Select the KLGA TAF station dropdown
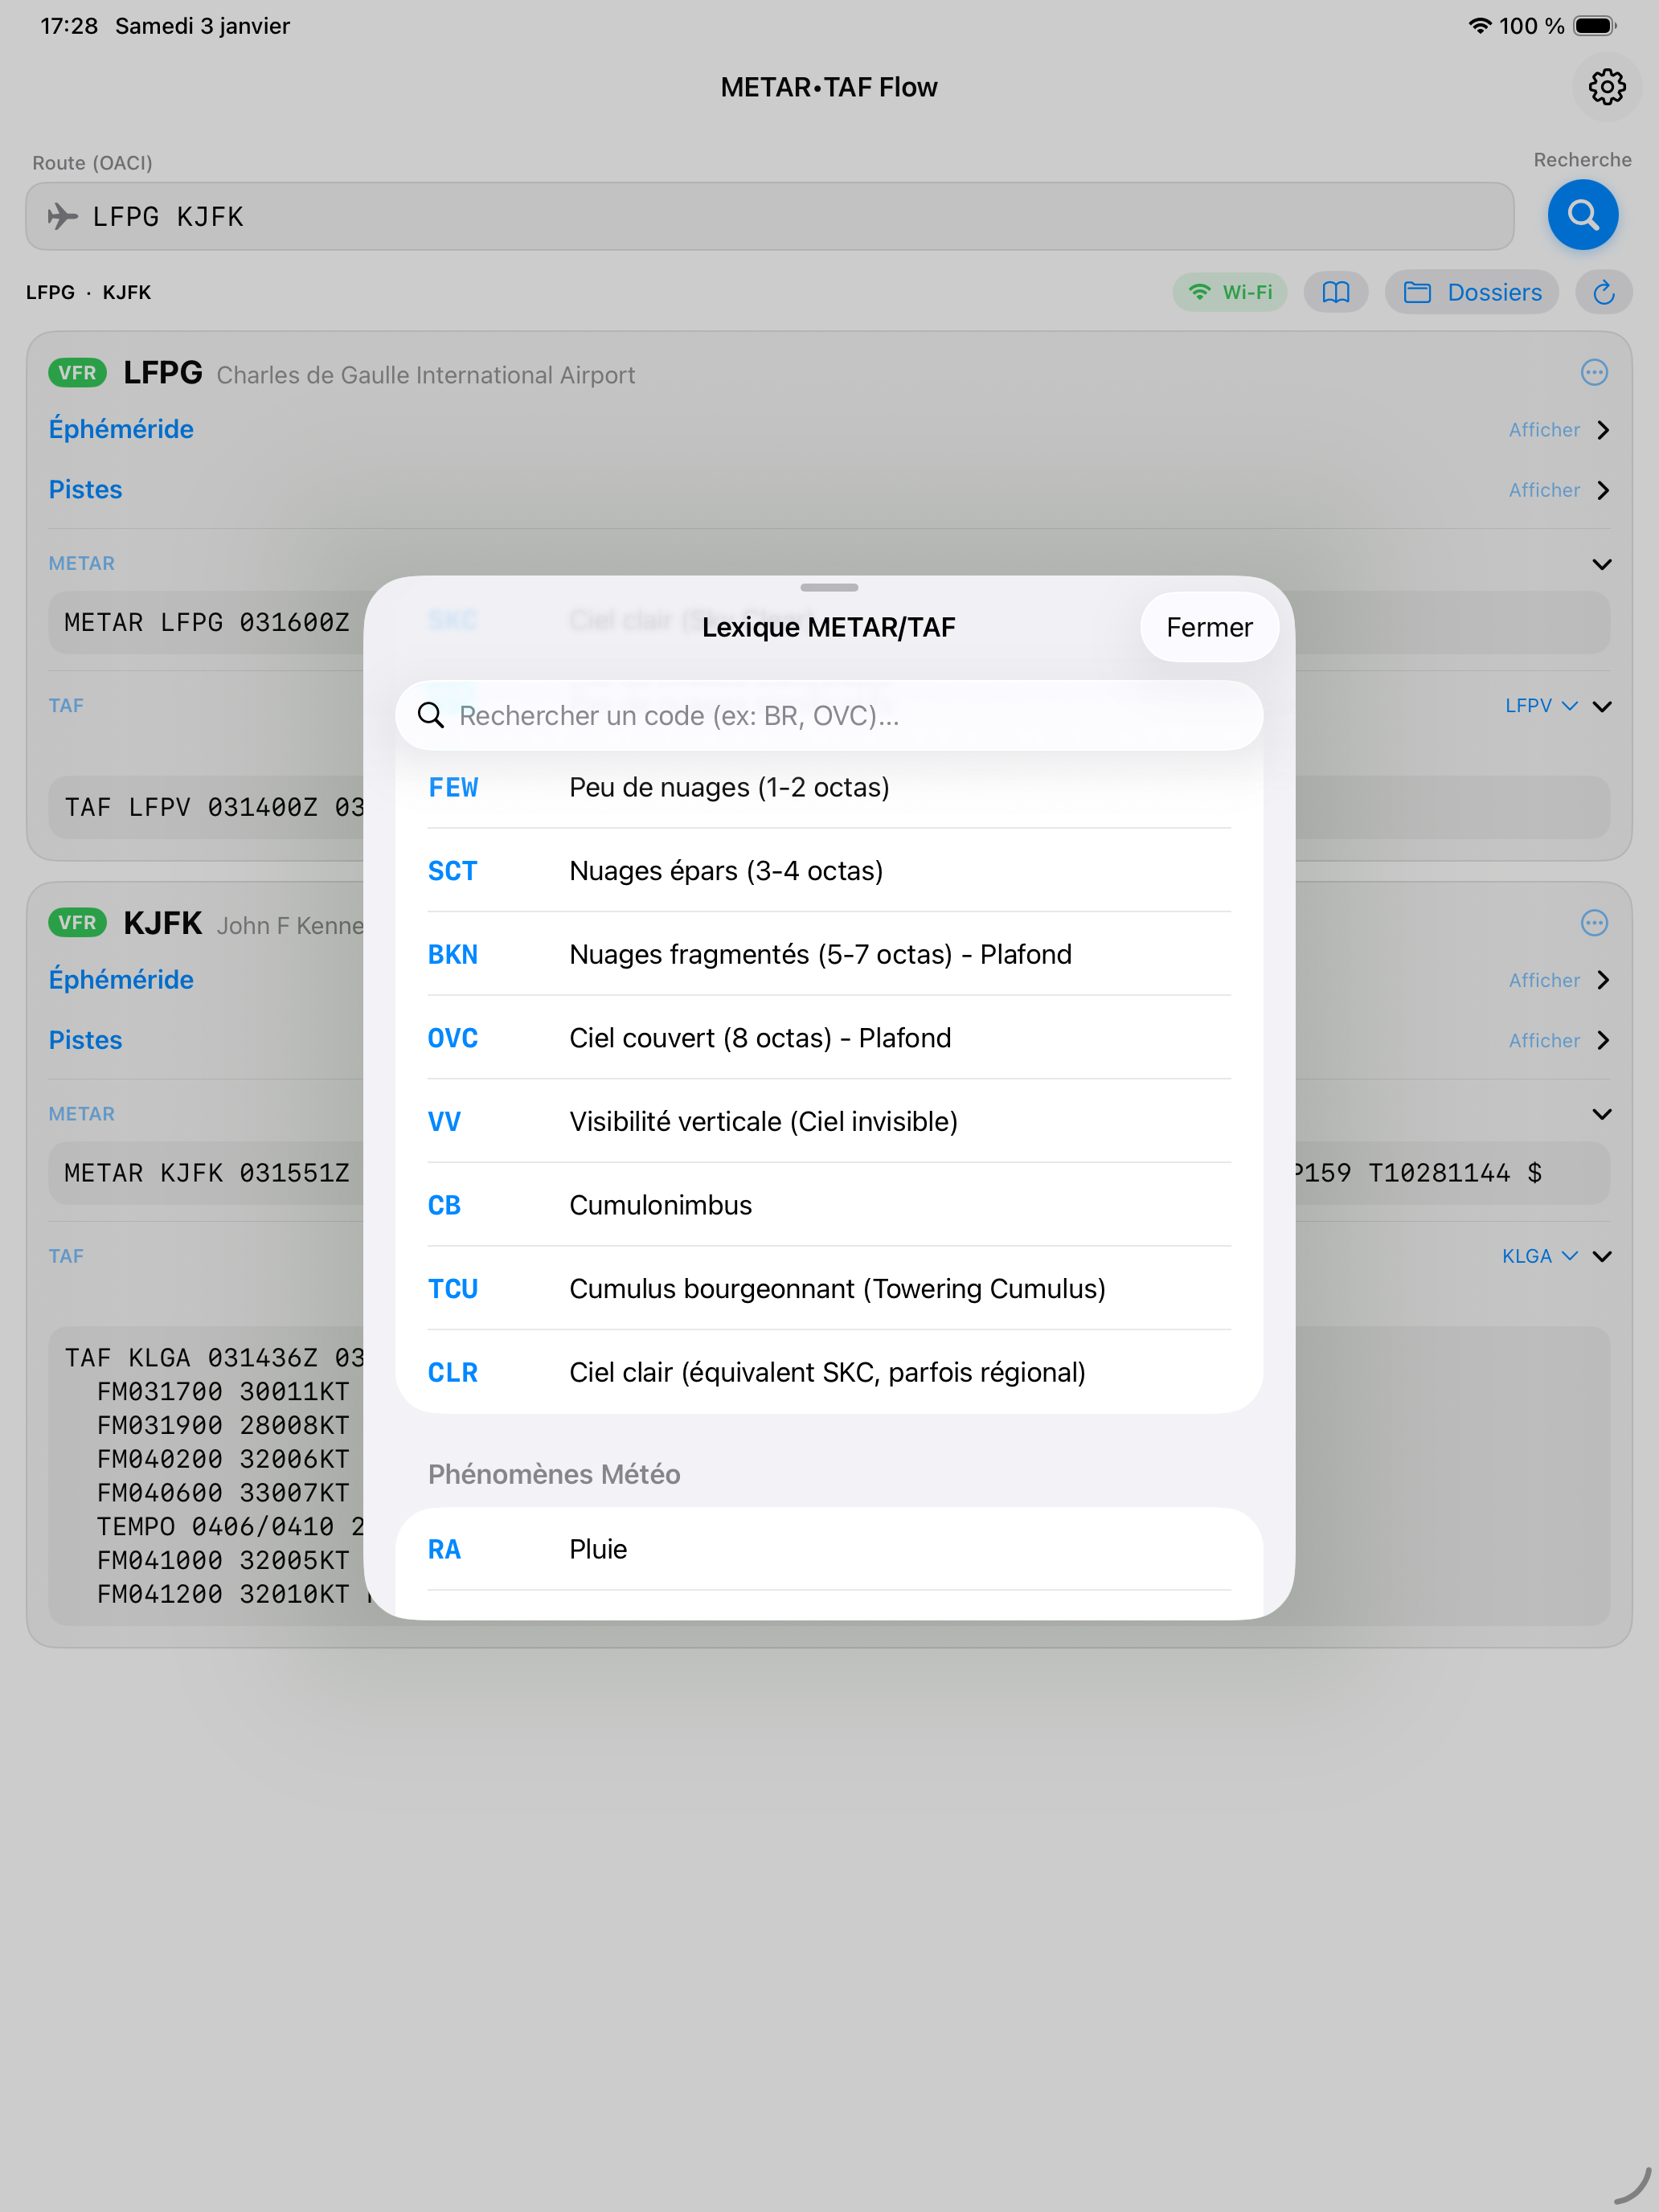 click(x=1539, y=1256)
